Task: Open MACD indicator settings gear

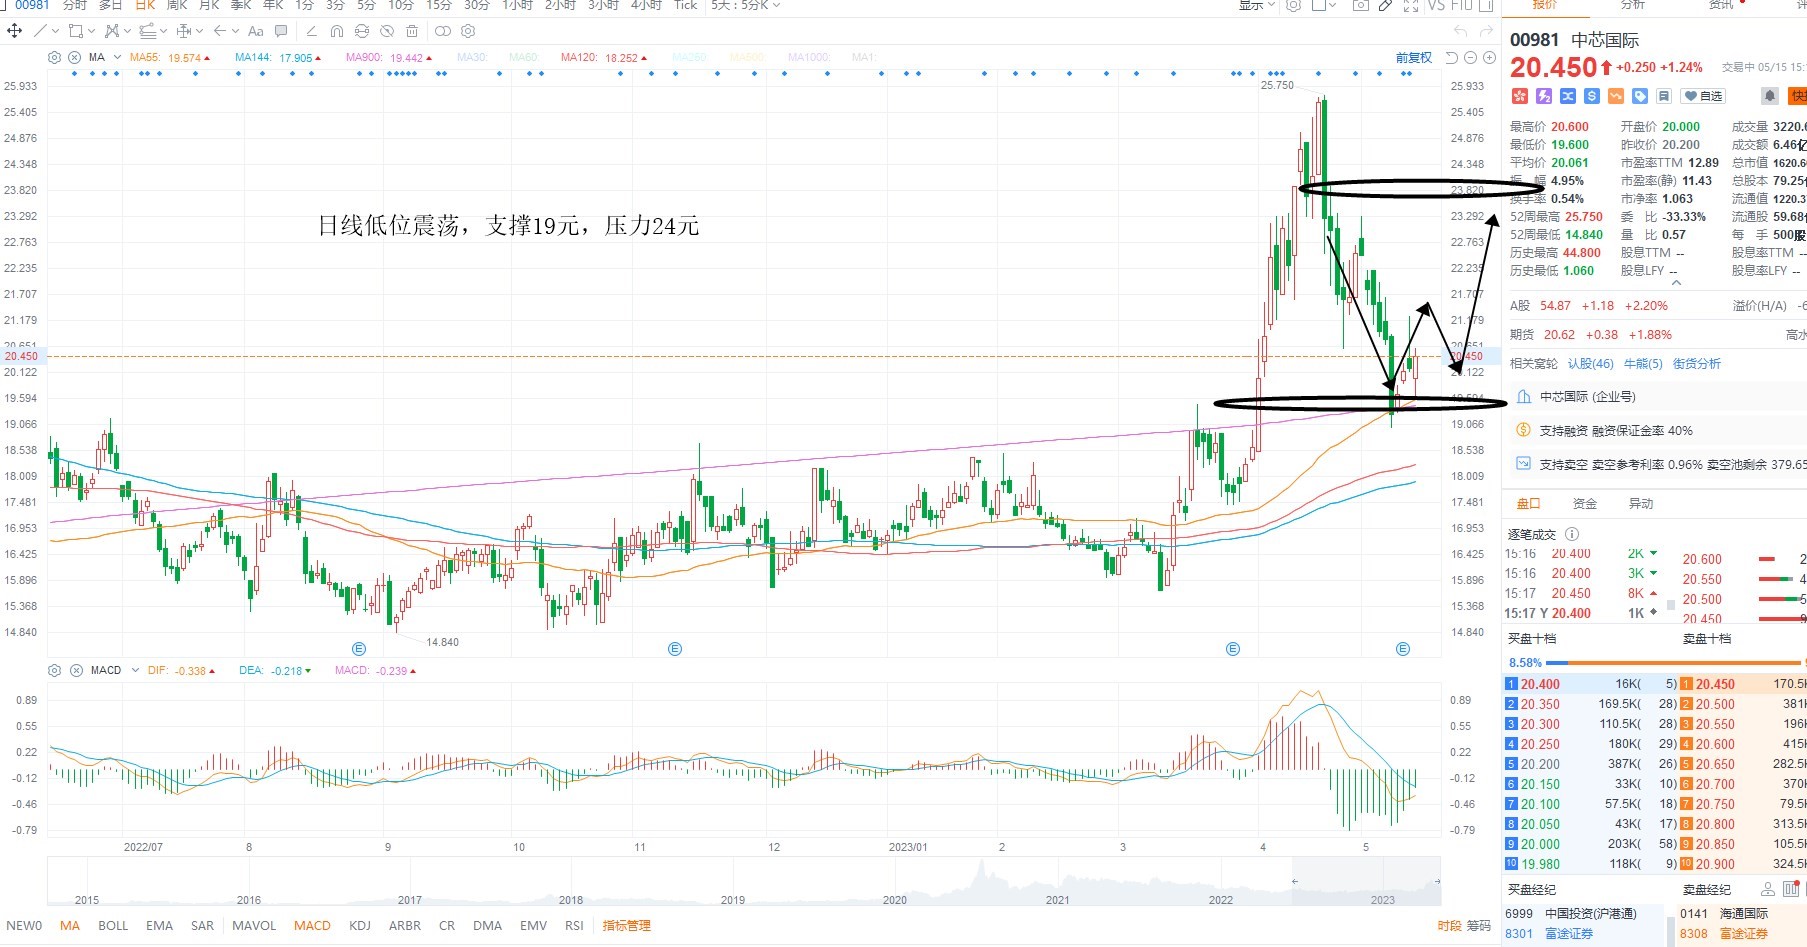Action: coord(54,670)
